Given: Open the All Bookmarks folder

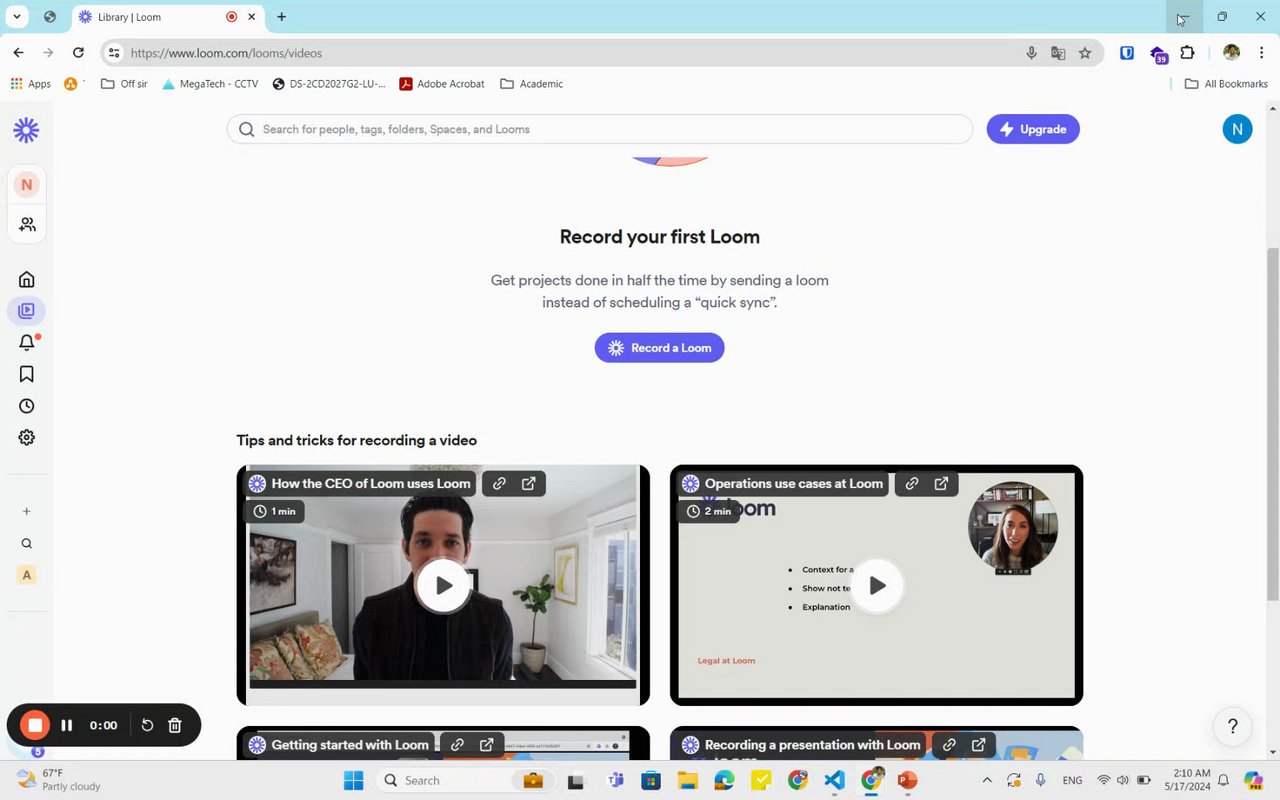Looking at the screenshot, I should pyautogui.click(x=1225, y=84).
